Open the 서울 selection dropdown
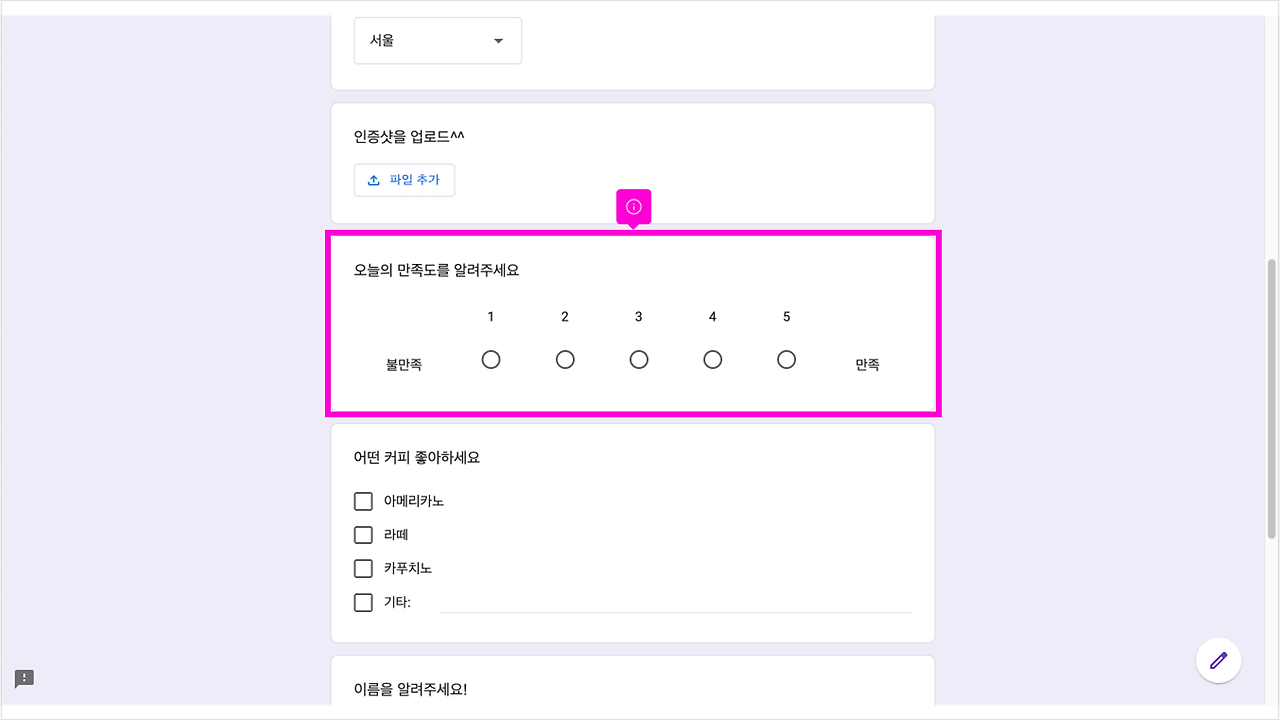The width and height of the screenshot is (1280, 720). pos(437,40)
